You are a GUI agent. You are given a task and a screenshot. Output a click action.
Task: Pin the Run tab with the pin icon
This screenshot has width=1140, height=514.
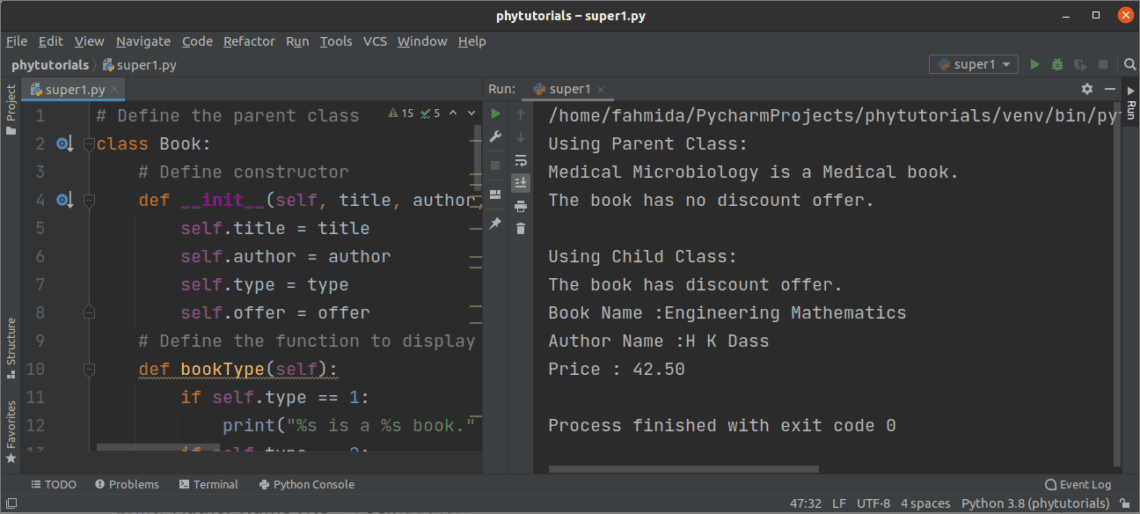(495, 224)
